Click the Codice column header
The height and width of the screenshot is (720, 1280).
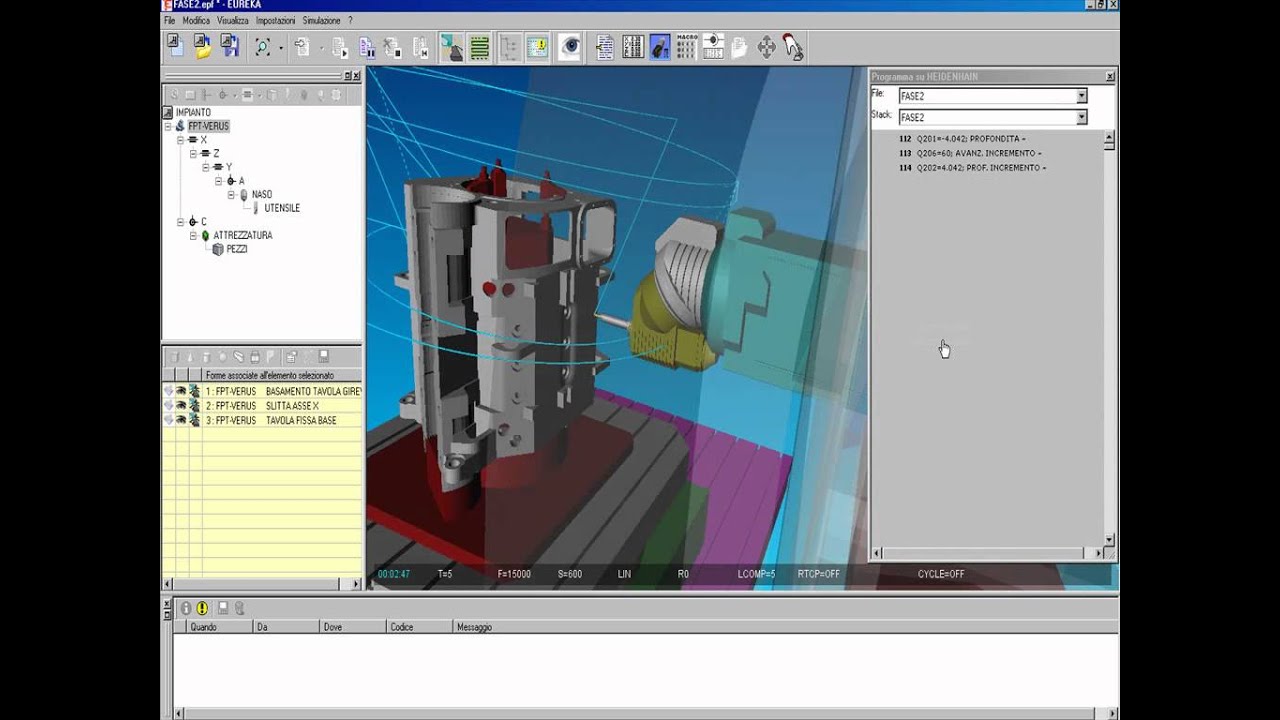coord(419,627)
